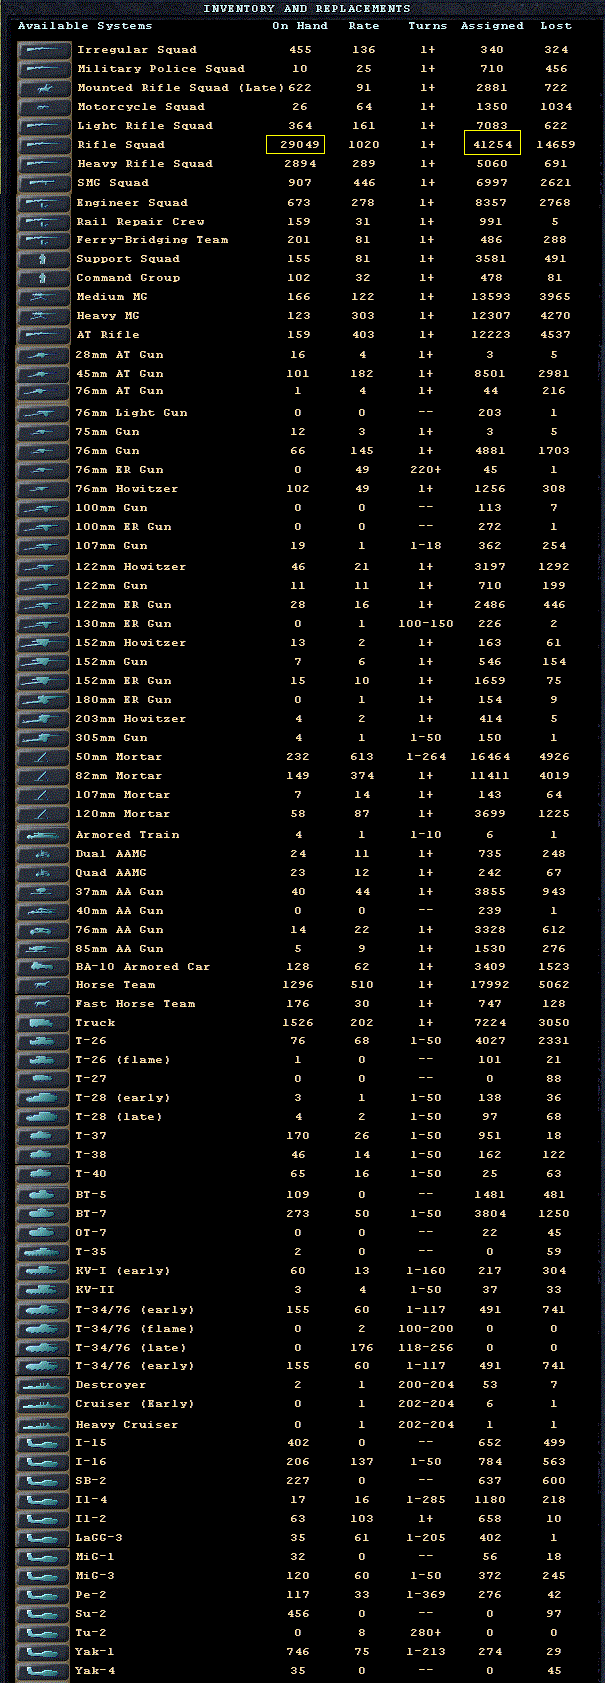
Task: Open the Medium MG icon button
Action: tap(44, 296)
